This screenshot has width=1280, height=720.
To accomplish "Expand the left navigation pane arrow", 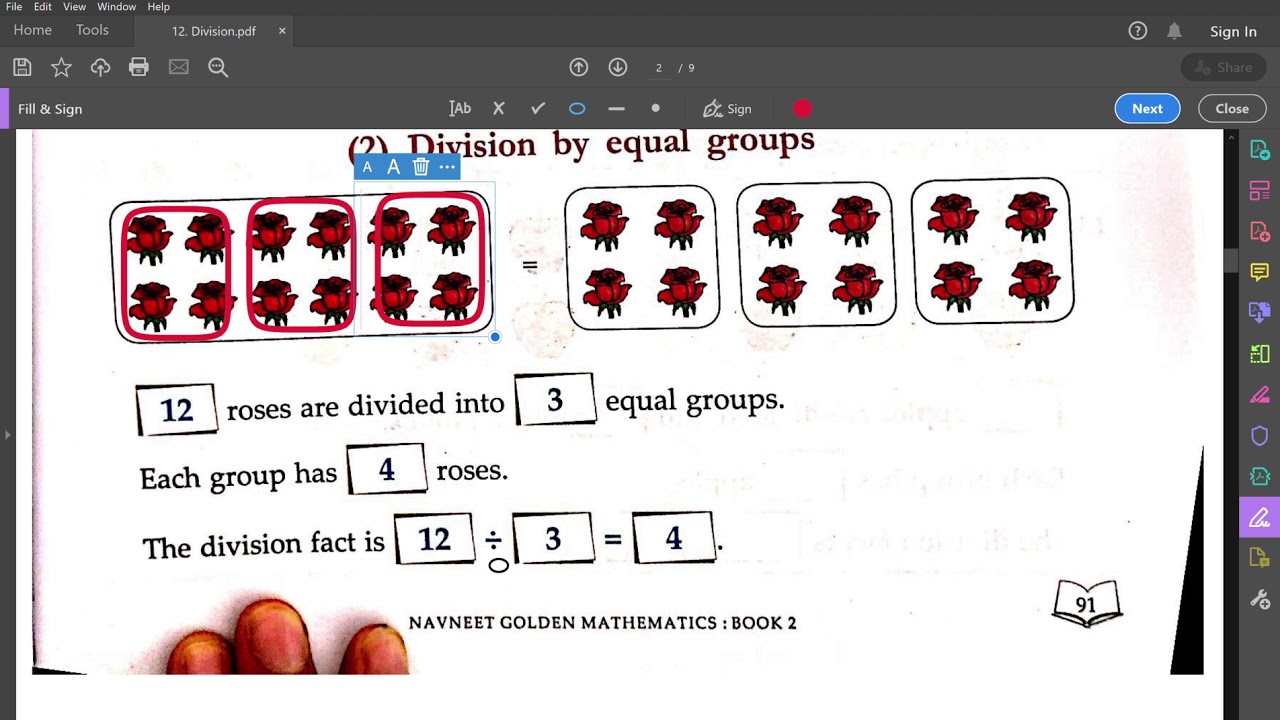I will coord(7,435).
